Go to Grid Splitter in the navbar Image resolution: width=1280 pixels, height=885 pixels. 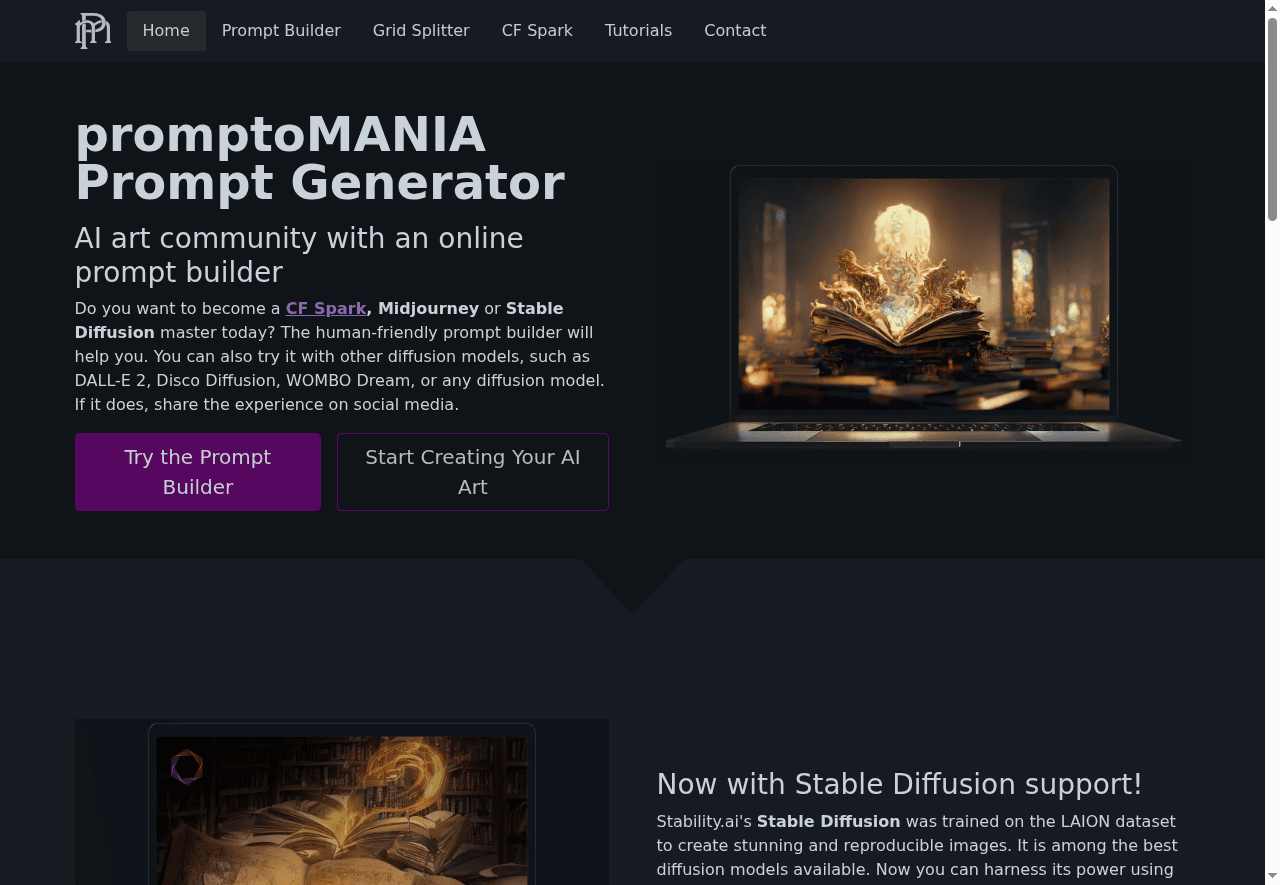coord(421,31)
